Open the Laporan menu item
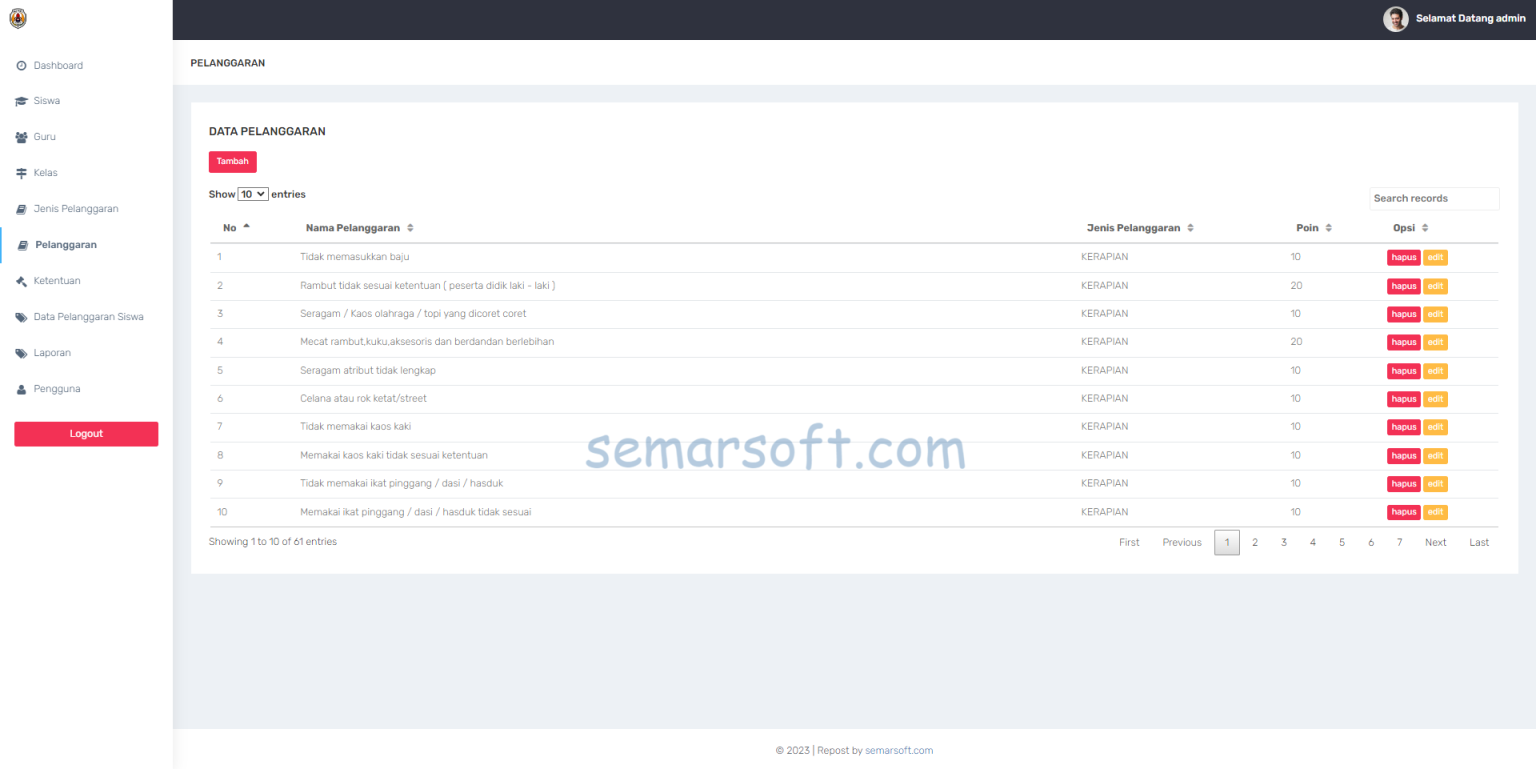The height and width of the screenshot is (769, 1536). (x=52, y=352)
